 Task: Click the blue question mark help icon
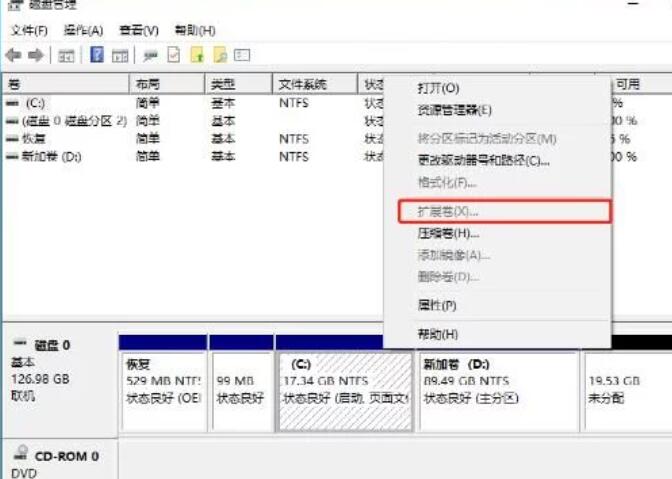[97, 55]
